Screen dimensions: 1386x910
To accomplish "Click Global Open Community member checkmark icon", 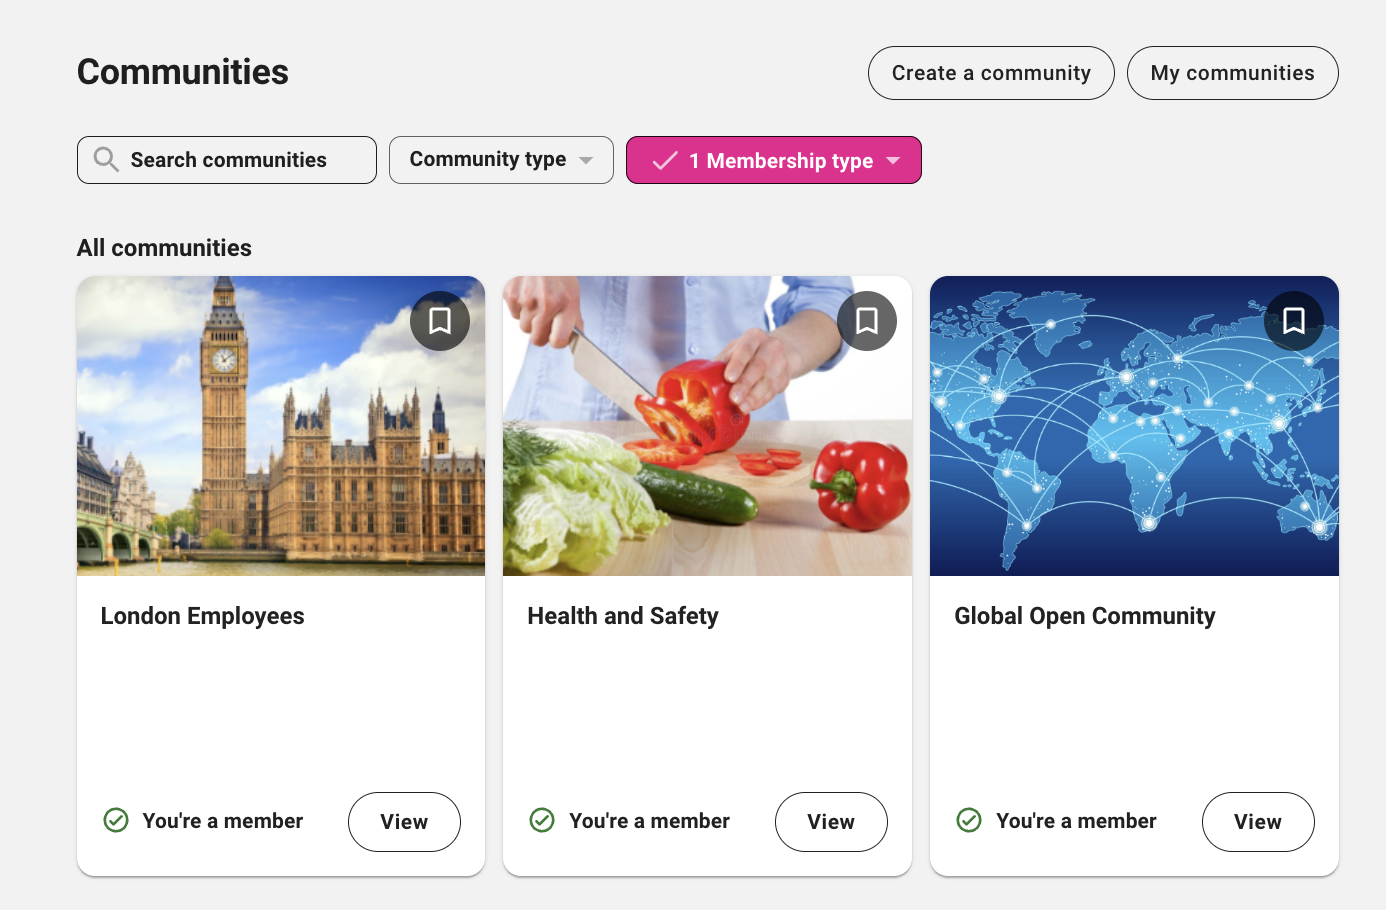I will coord(969,821).
